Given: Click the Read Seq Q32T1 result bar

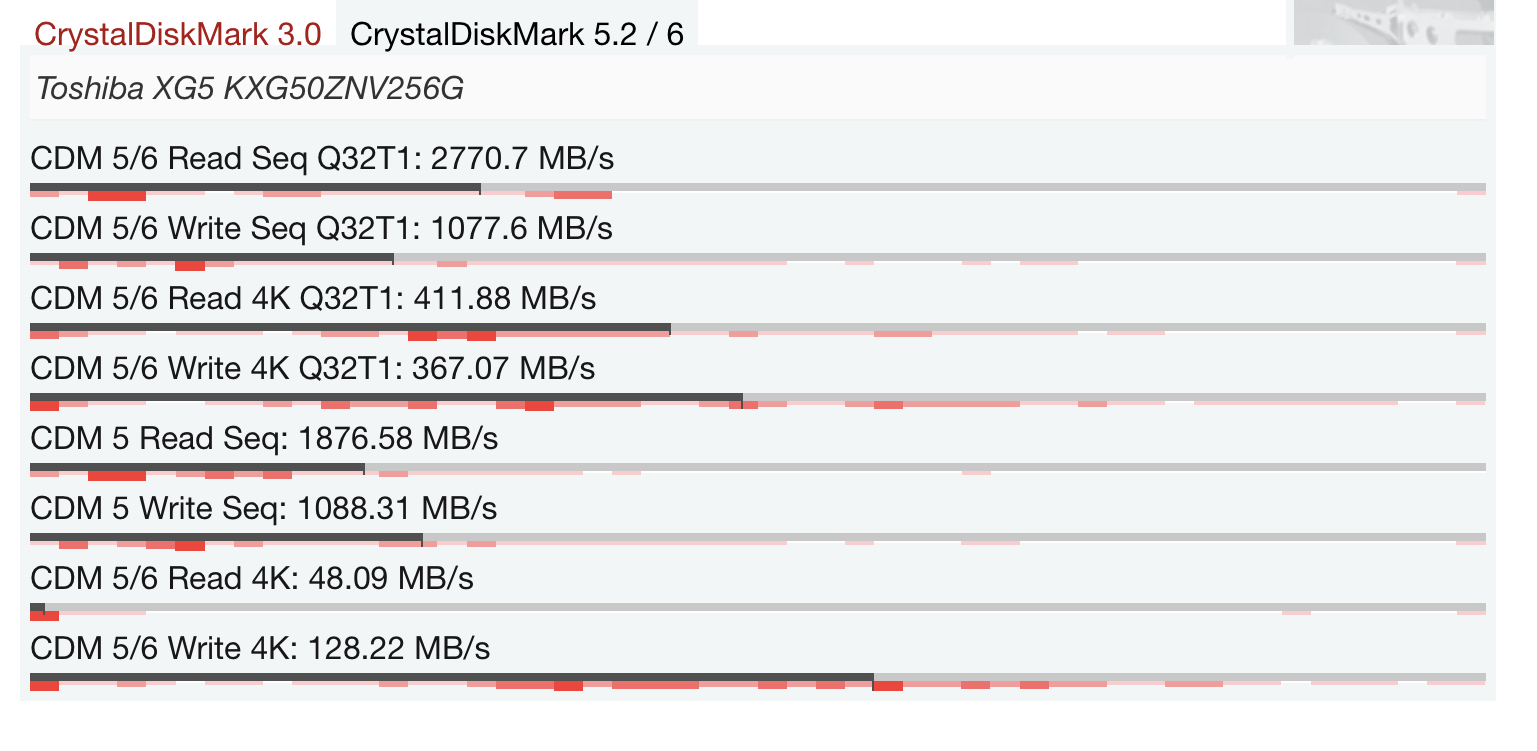Looking at the screenshot, I should [758, 190].
